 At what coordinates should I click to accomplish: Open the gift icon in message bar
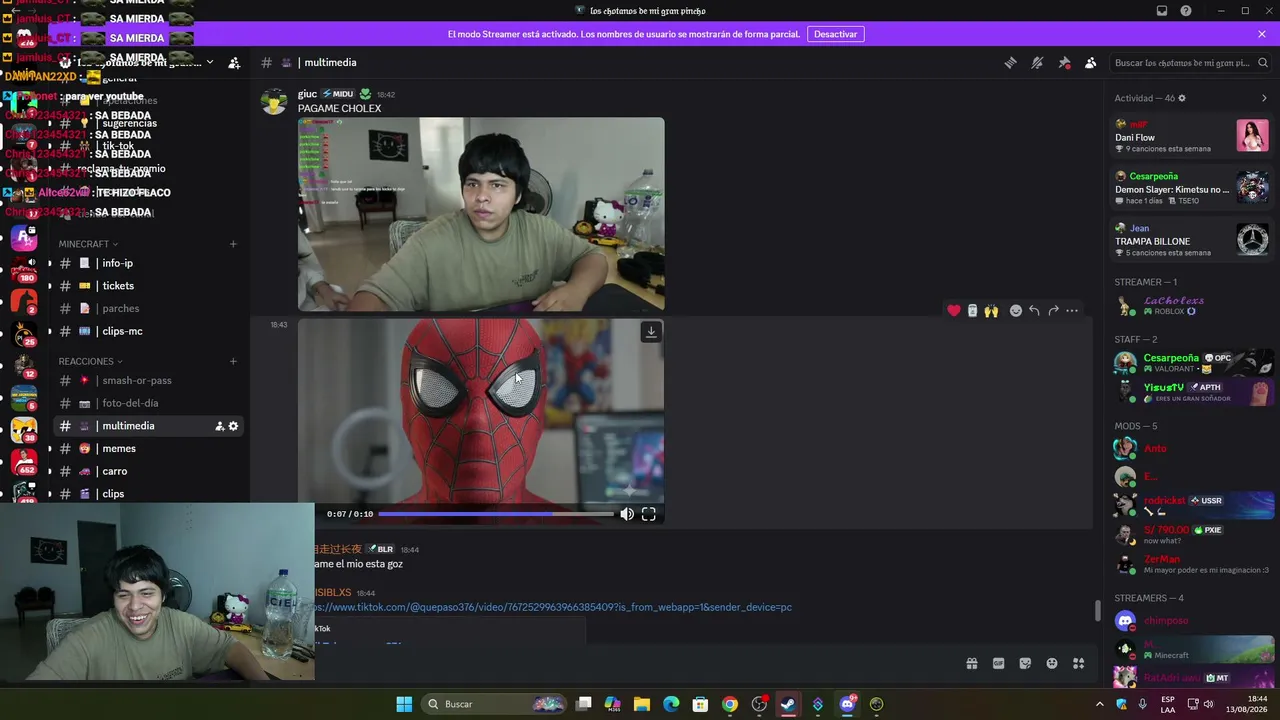click(x=971, y=663)
